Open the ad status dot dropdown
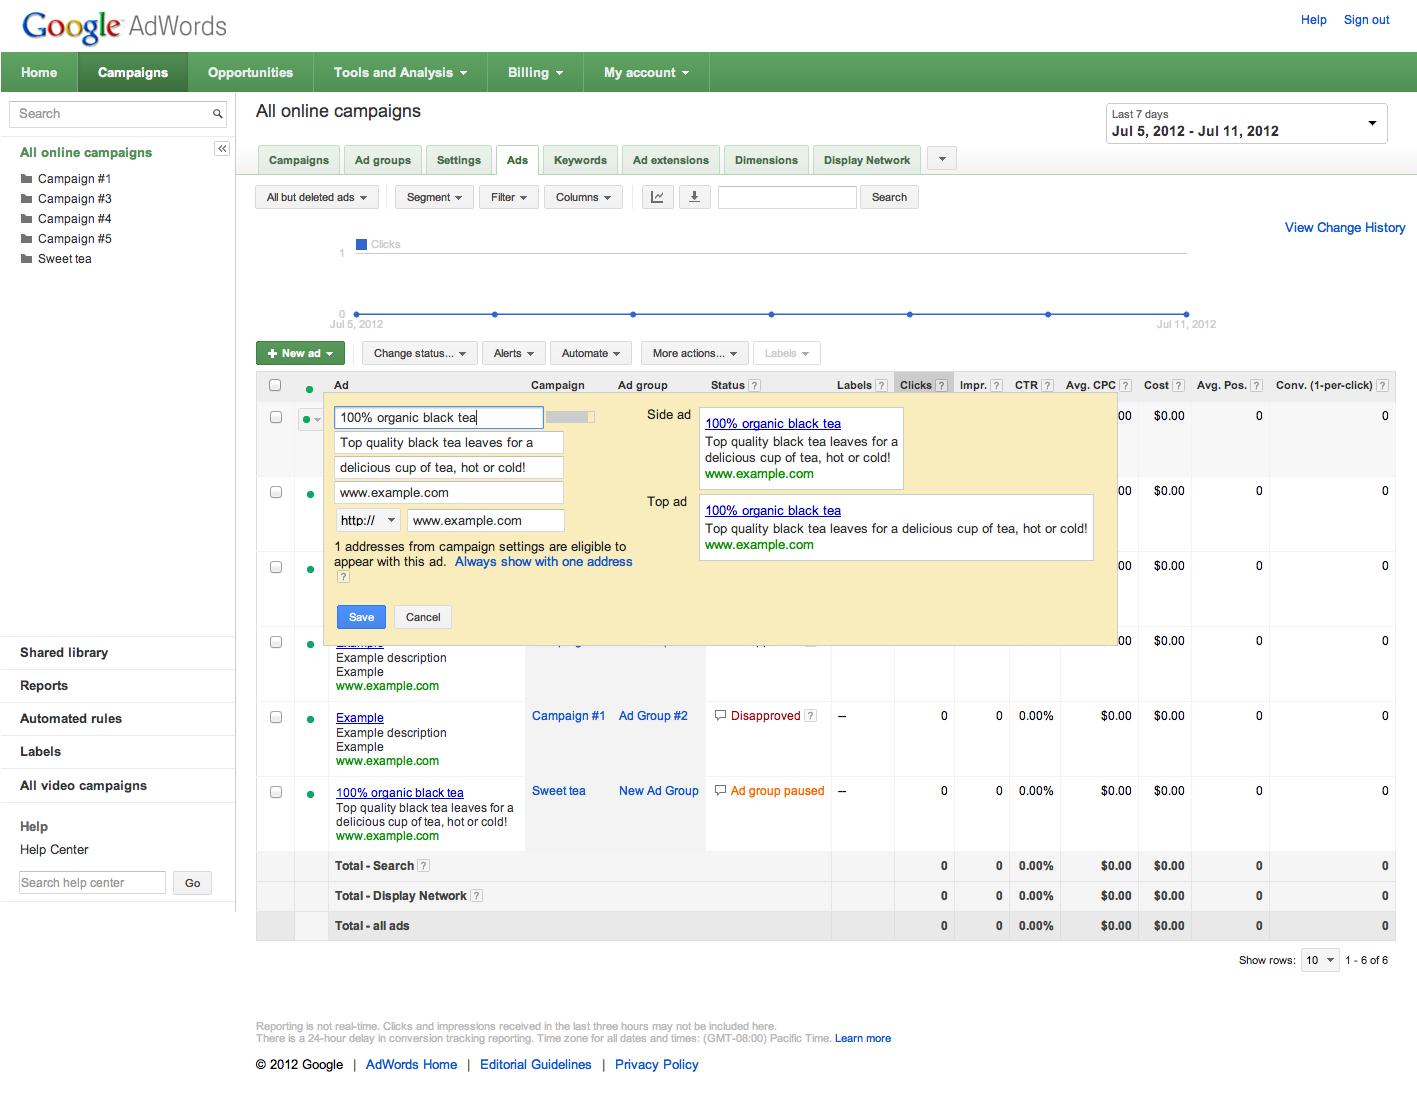The height and width of the screenshot is (1107, 1417). [x=311, y=420]
